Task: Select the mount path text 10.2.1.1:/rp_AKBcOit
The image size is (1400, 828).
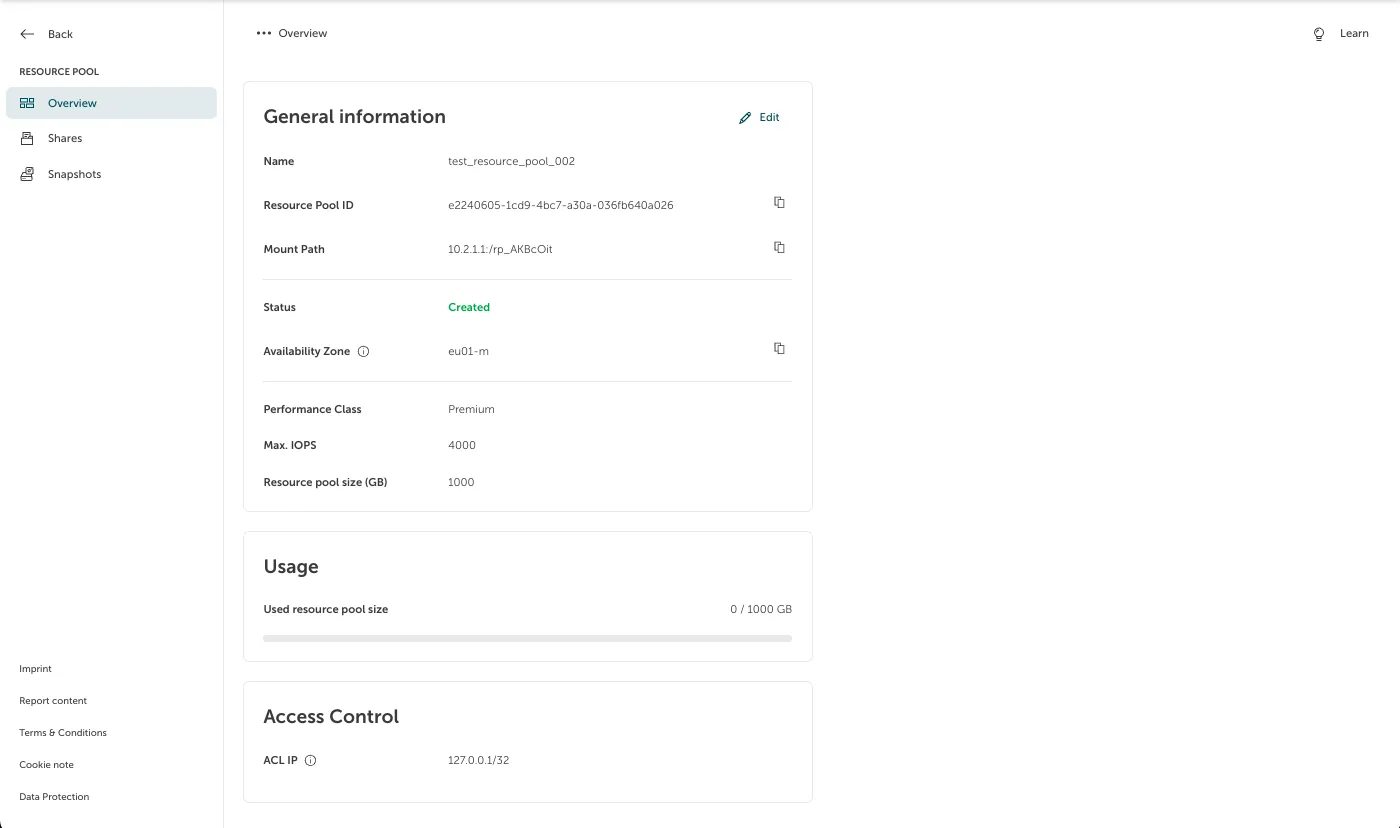Action: [500, 249]
